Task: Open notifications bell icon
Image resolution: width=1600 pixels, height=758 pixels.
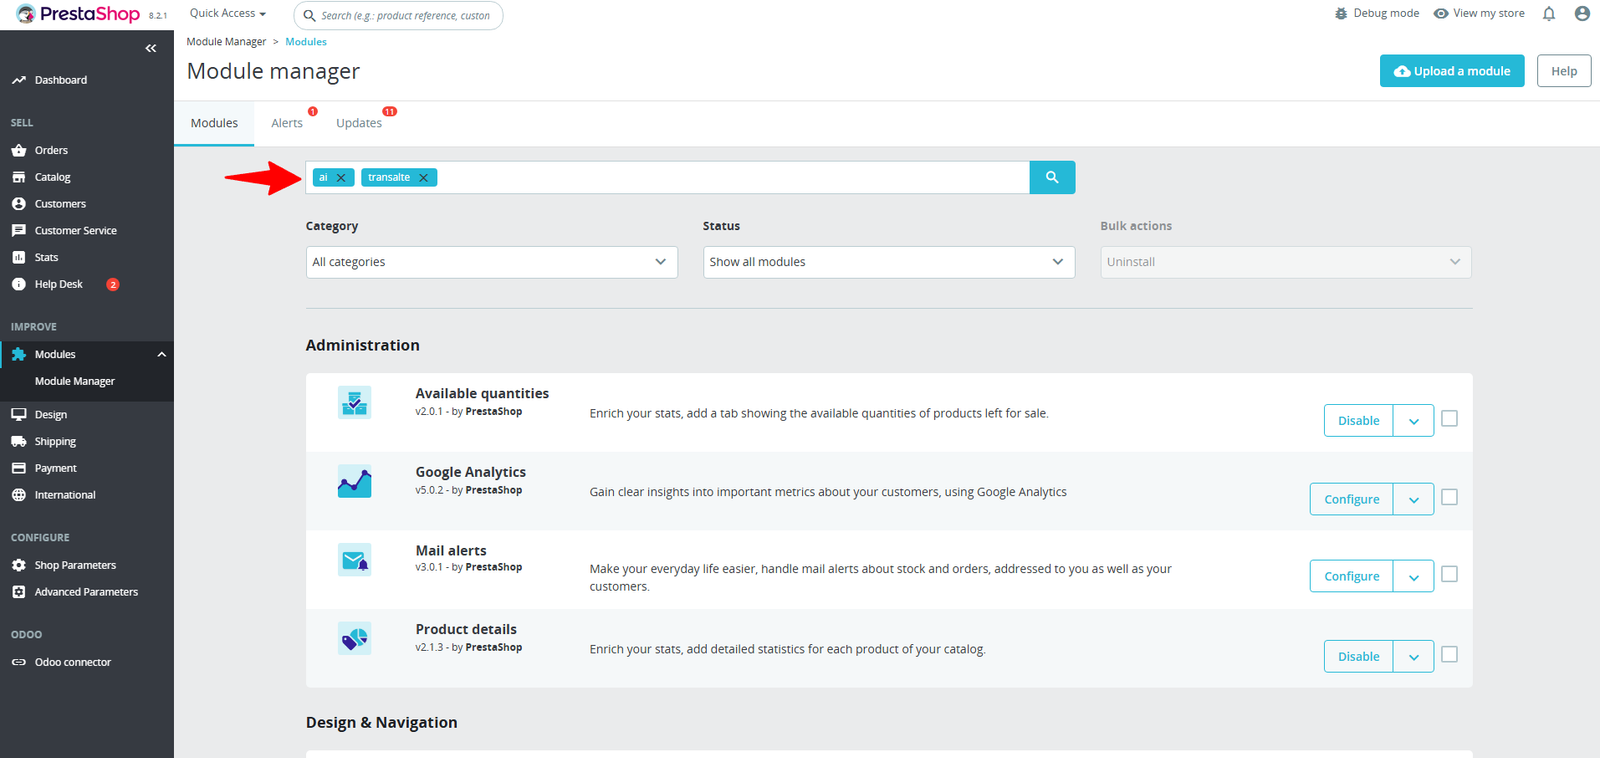Action: (x=1548, y=14)
